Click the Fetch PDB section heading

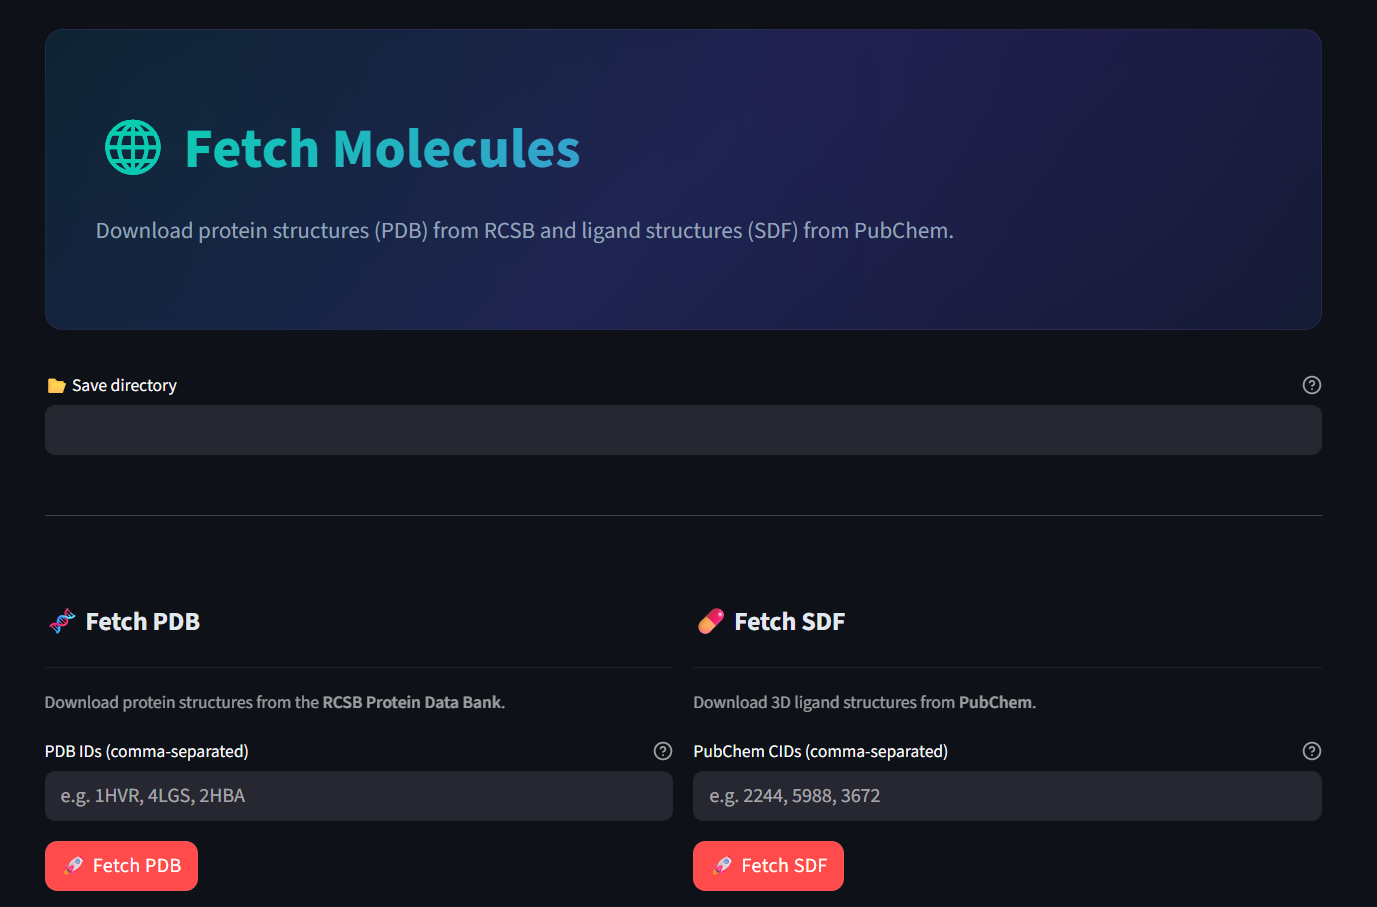pyautogui.click(x=143, y=622)
